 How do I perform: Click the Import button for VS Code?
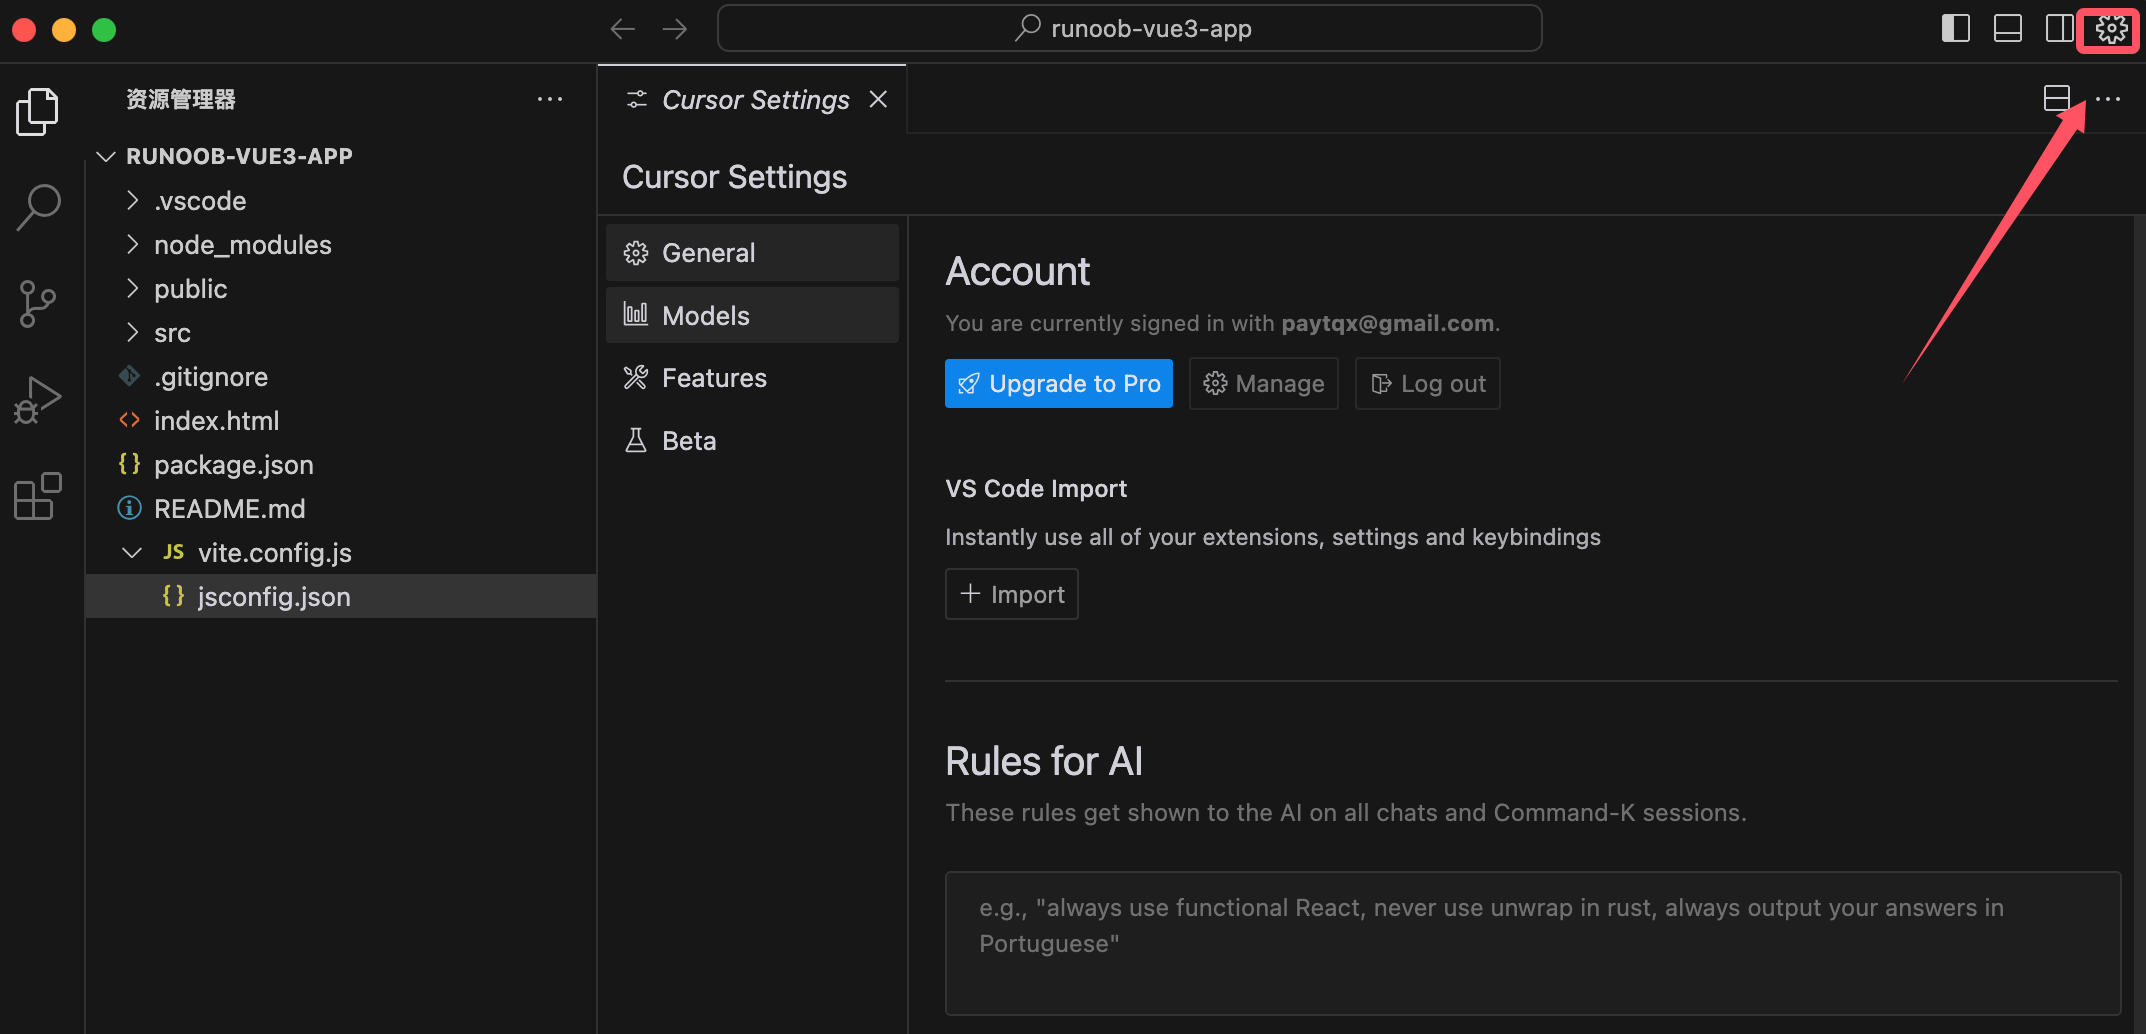(x=1011, y=595)
